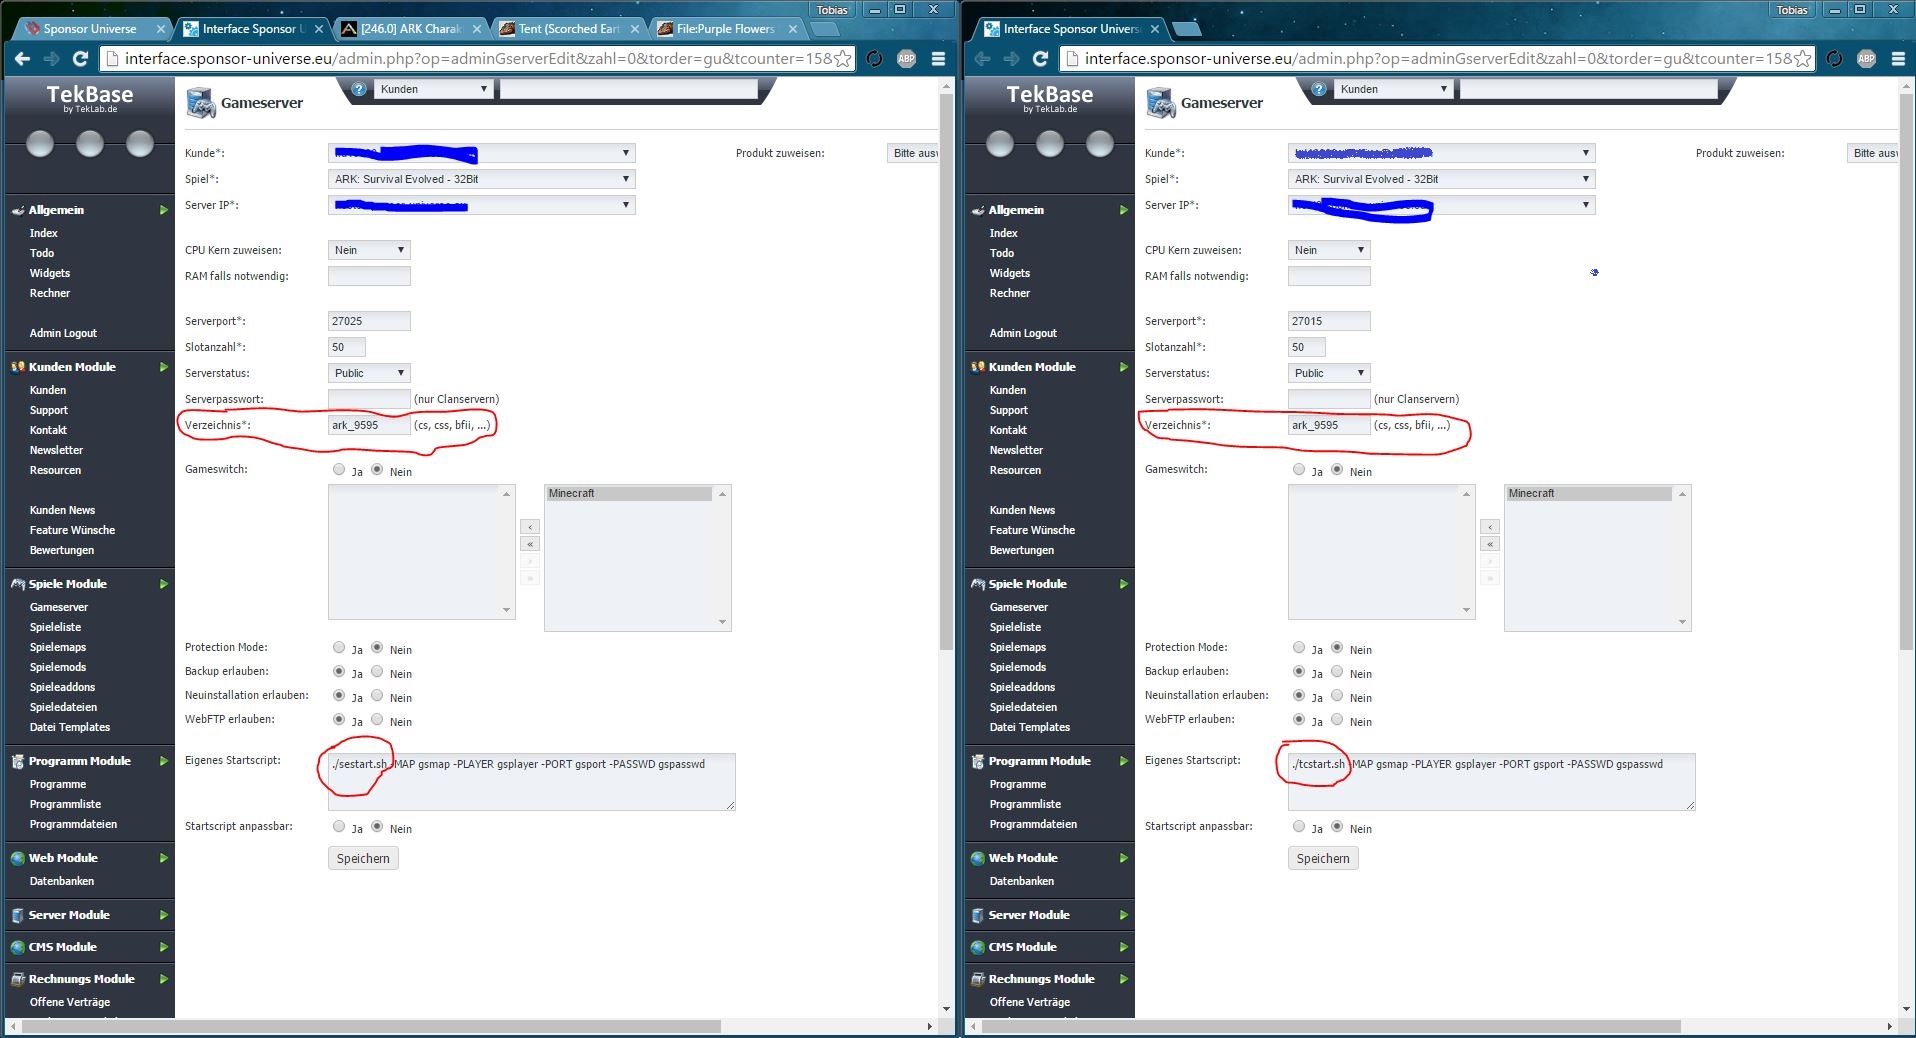This screenshot has width=1916, height=1038.
Task: Open the right browser's hamburger menu
Action: 1898,59
